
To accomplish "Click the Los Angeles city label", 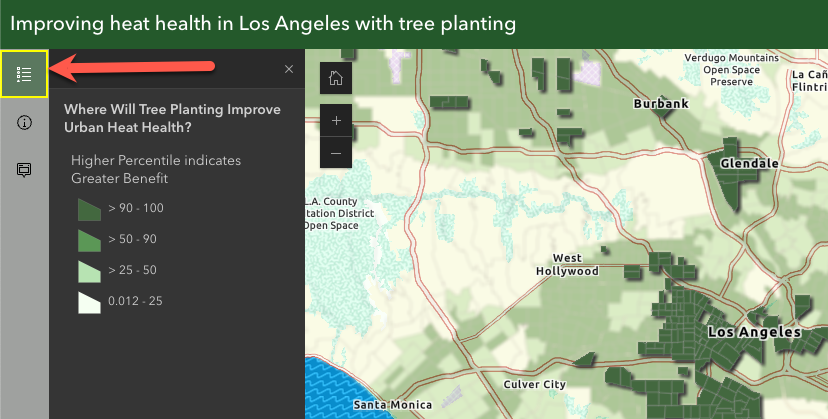I will tap(753, 331).
